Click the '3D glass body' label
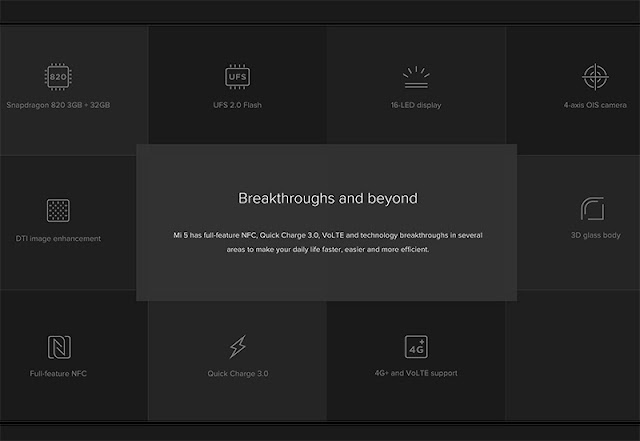The width and height of the screenshot is (640, 441). (x=596, y=235)
